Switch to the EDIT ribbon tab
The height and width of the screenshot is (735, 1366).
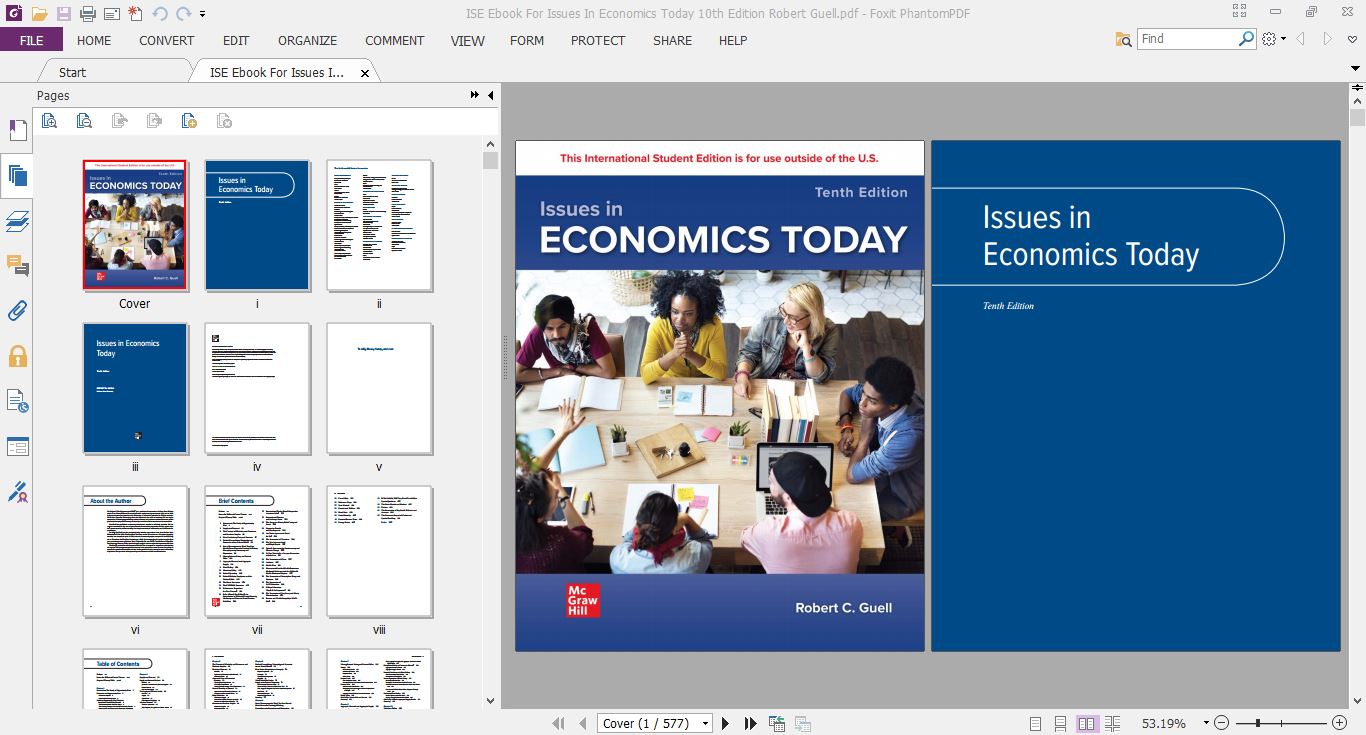tap(236, 41)
